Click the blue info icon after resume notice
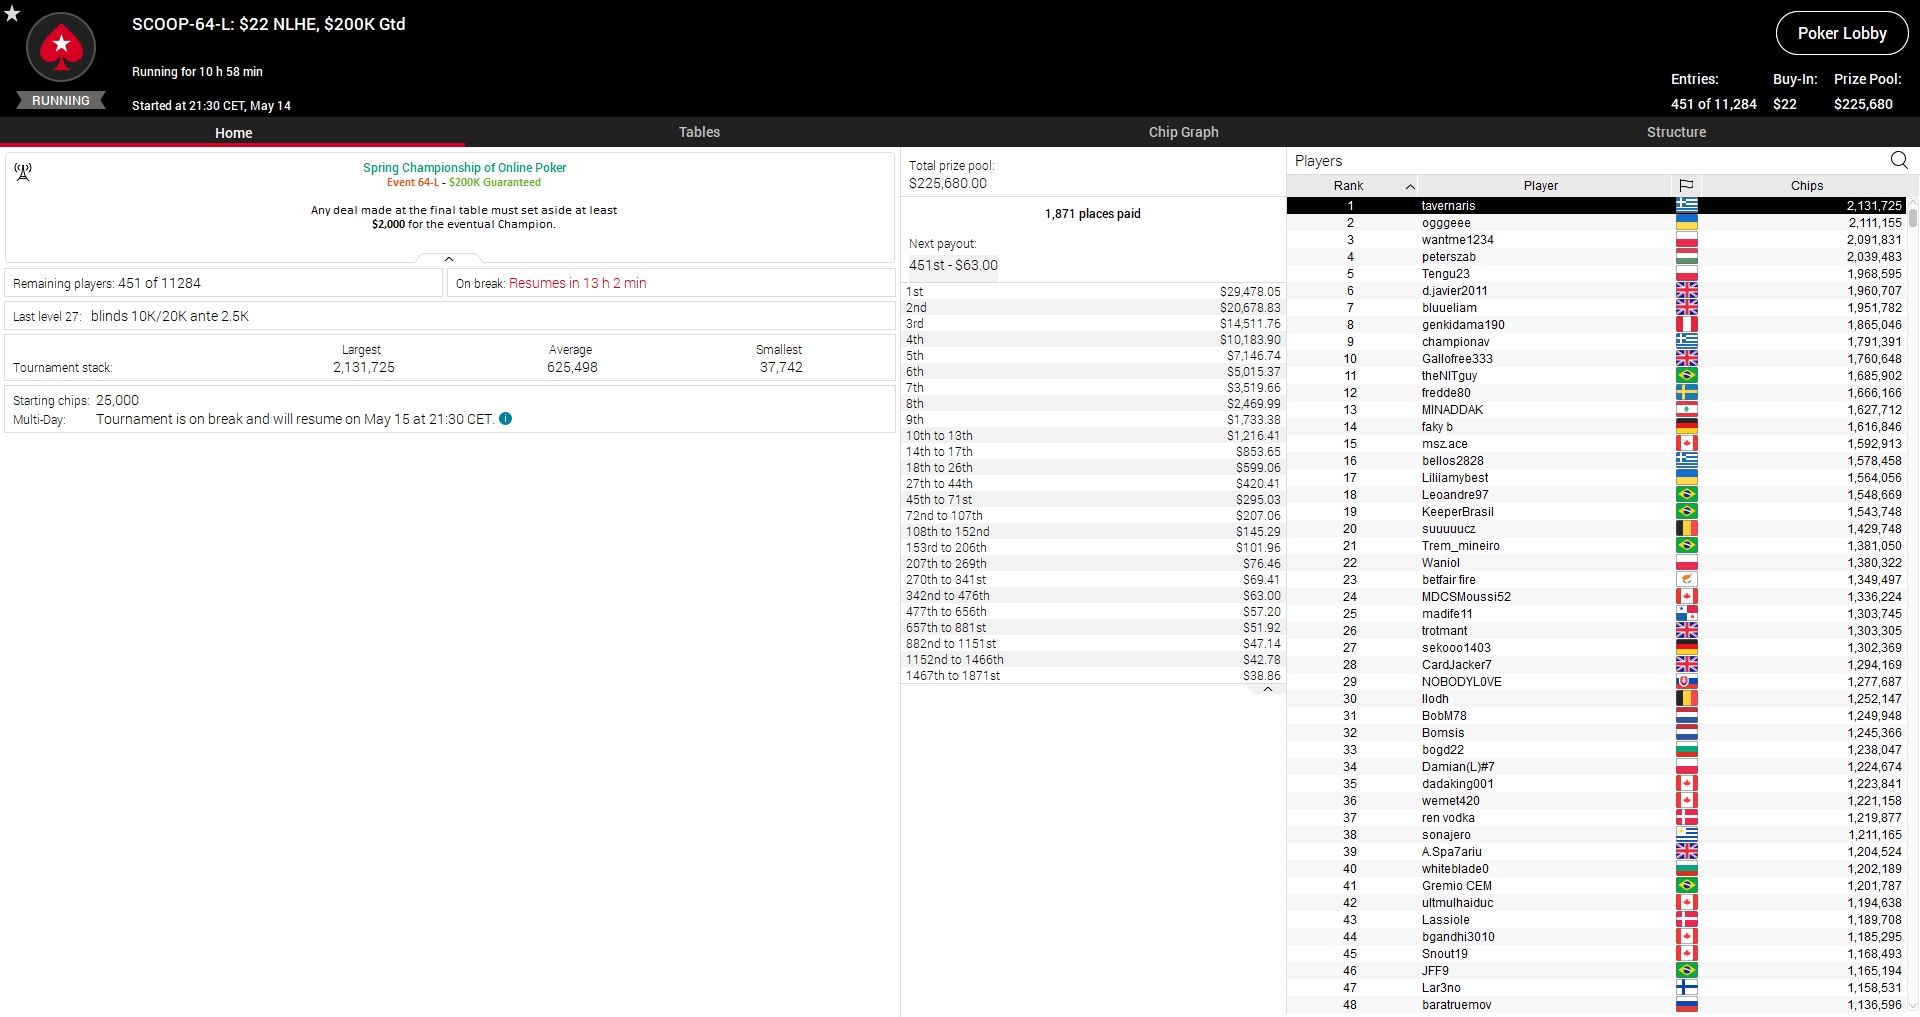This screenshot has width=1920, height=1017. click(505, 419)
